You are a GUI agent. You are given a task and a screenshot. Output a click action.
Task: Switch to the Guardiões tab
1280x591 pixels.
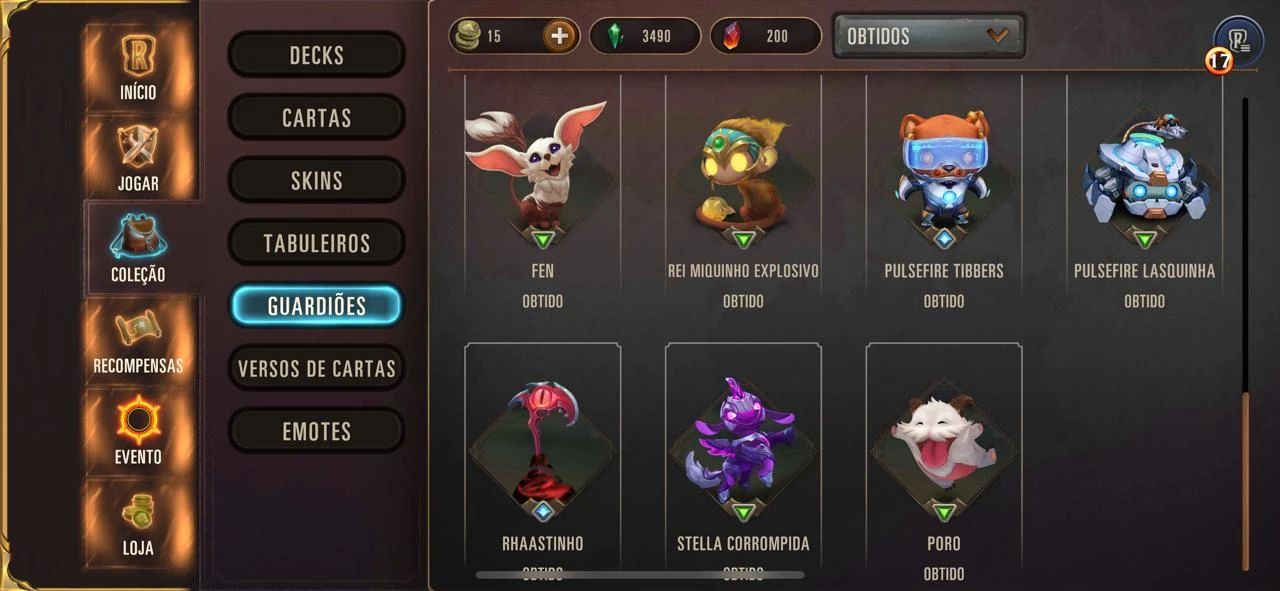pyautogui.click(x=316, y=306)
